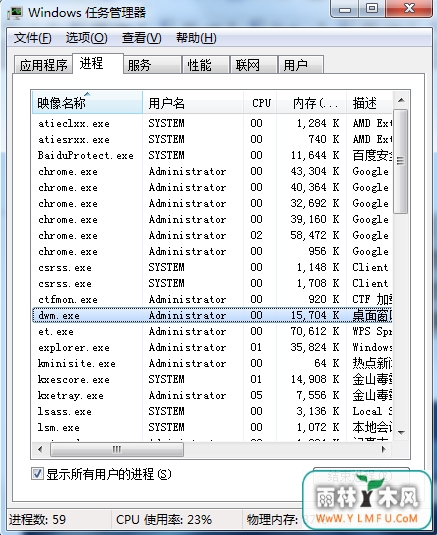The width and height of the screenshot is (437, 535).
Task: Select the BaiduProtect.exe process
Action: click(212, 155)
